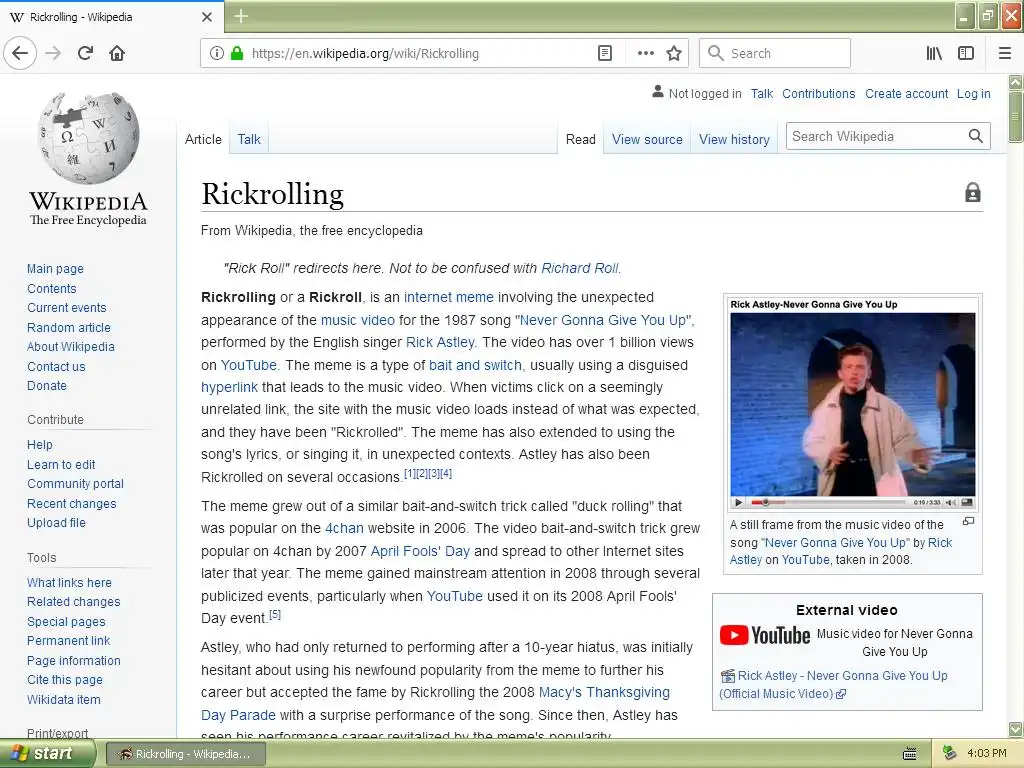Show site information via the info icon
Screen dimensions: 1024x768
point(217,54)
